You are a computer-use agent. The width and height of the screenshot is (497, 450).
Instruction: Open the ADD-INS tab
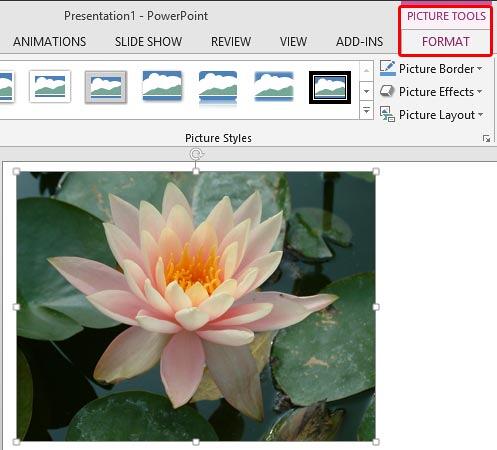(359, 42)
